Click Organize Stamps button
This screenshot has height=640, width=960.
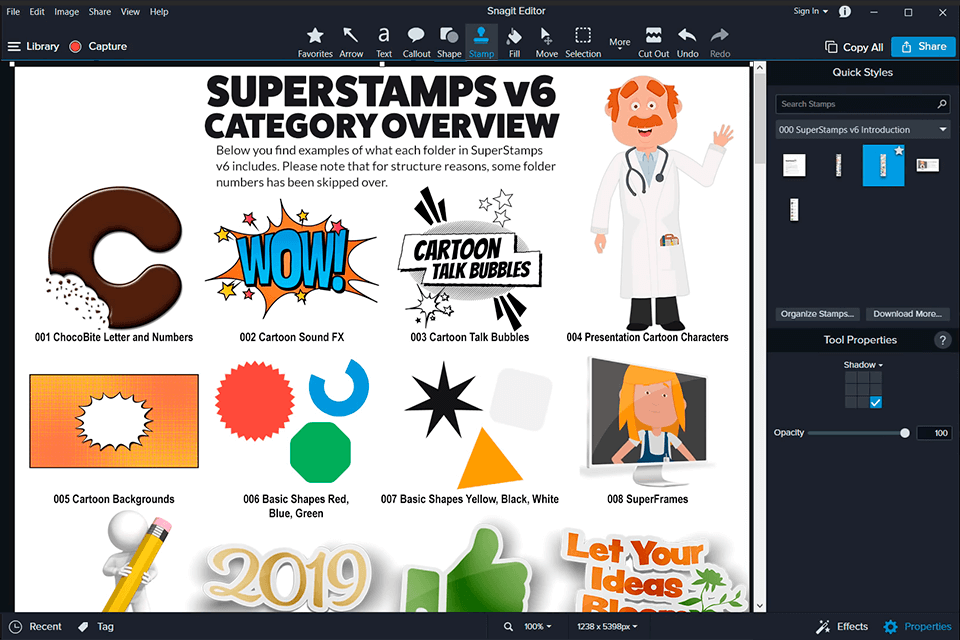817,314
